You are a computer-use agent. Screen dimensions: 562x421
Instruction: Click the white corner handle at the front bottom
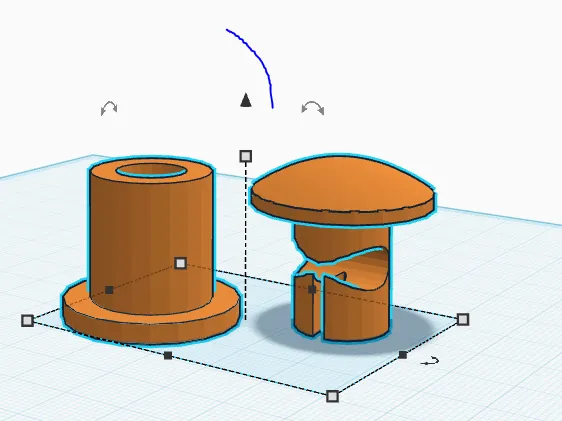[333, 396]
